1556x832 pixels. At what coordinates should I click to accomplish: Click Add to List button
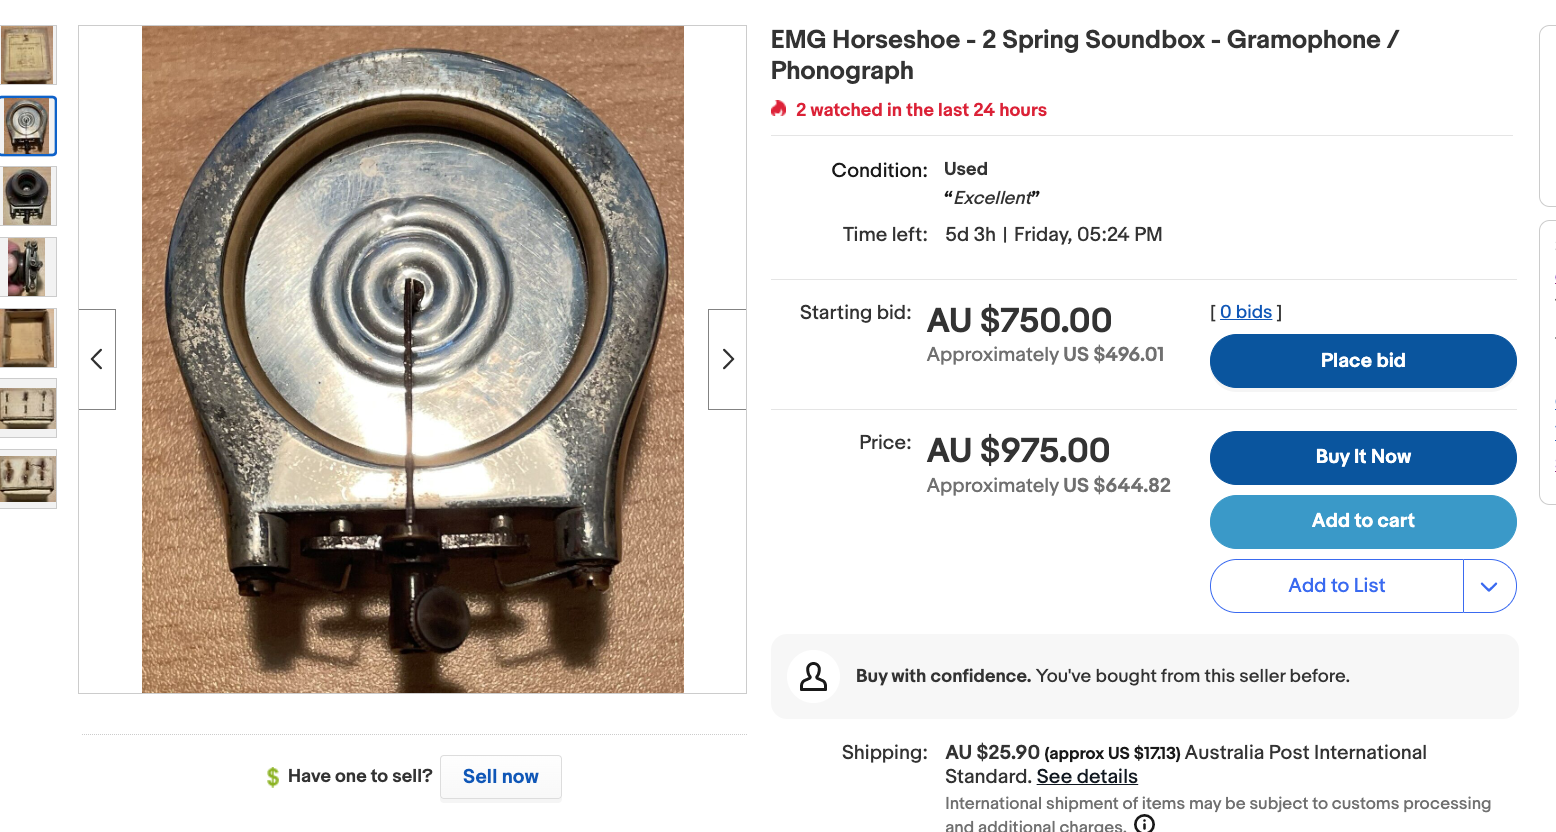point(1336,586)
